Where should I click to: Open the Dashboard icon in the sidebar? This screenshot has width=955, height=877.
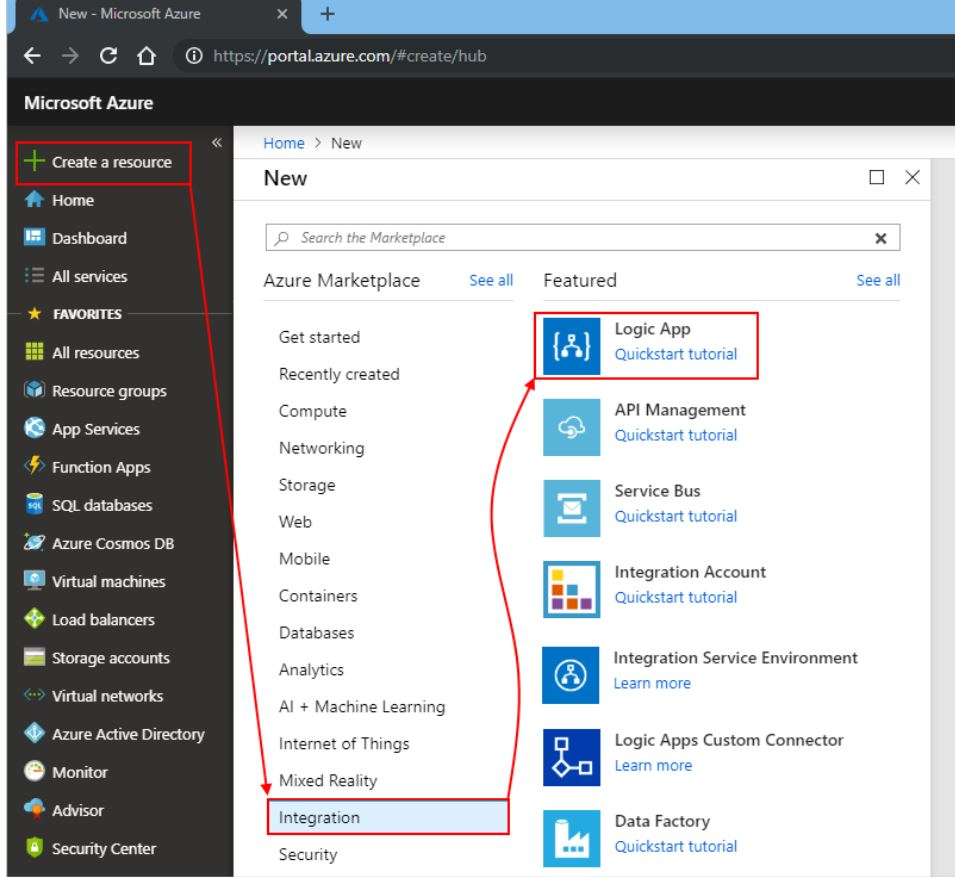pos(34,237)
